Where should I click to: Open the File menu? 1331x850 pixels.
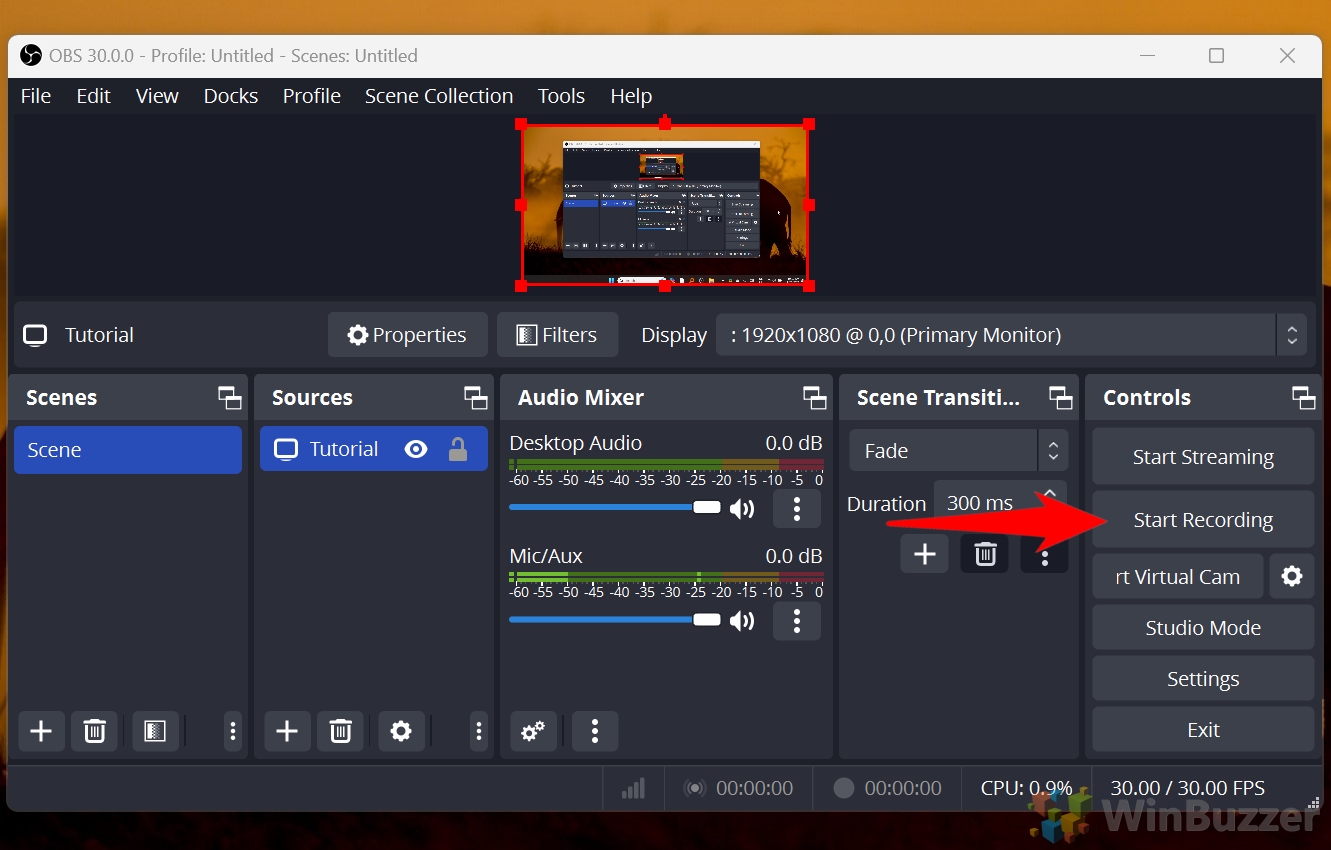click(x=36, y=96)
